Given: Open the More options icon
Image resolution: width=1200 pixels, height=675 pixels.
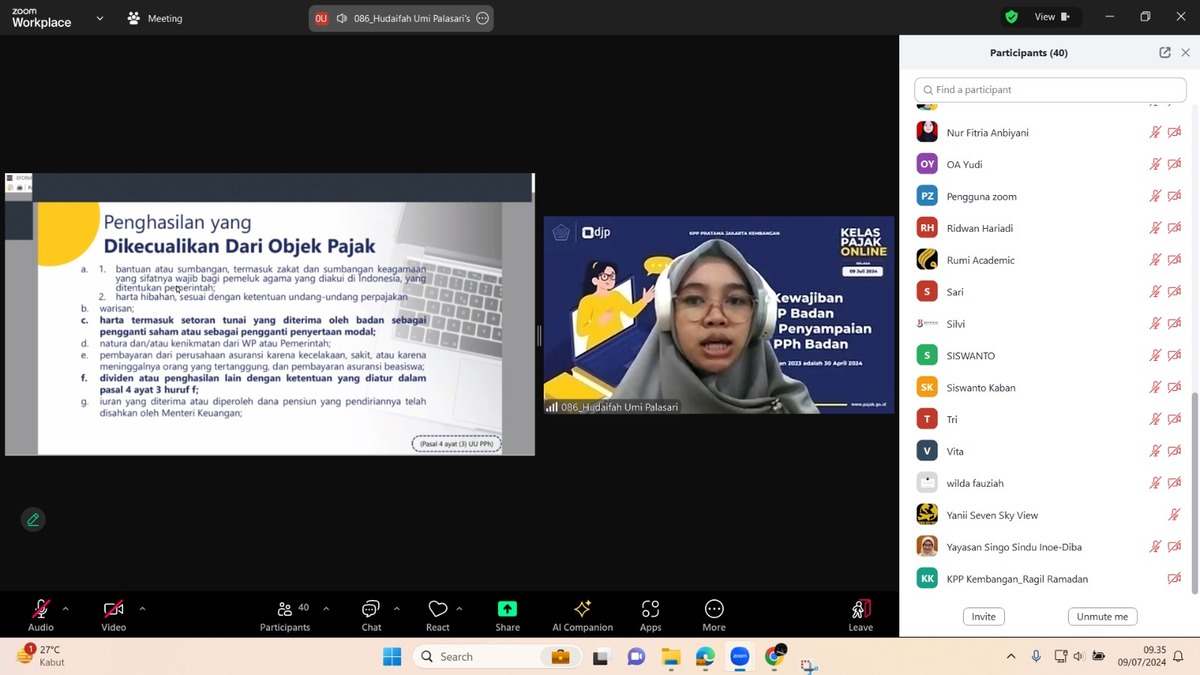Looking at the screenshot, I should click(713, 609).
